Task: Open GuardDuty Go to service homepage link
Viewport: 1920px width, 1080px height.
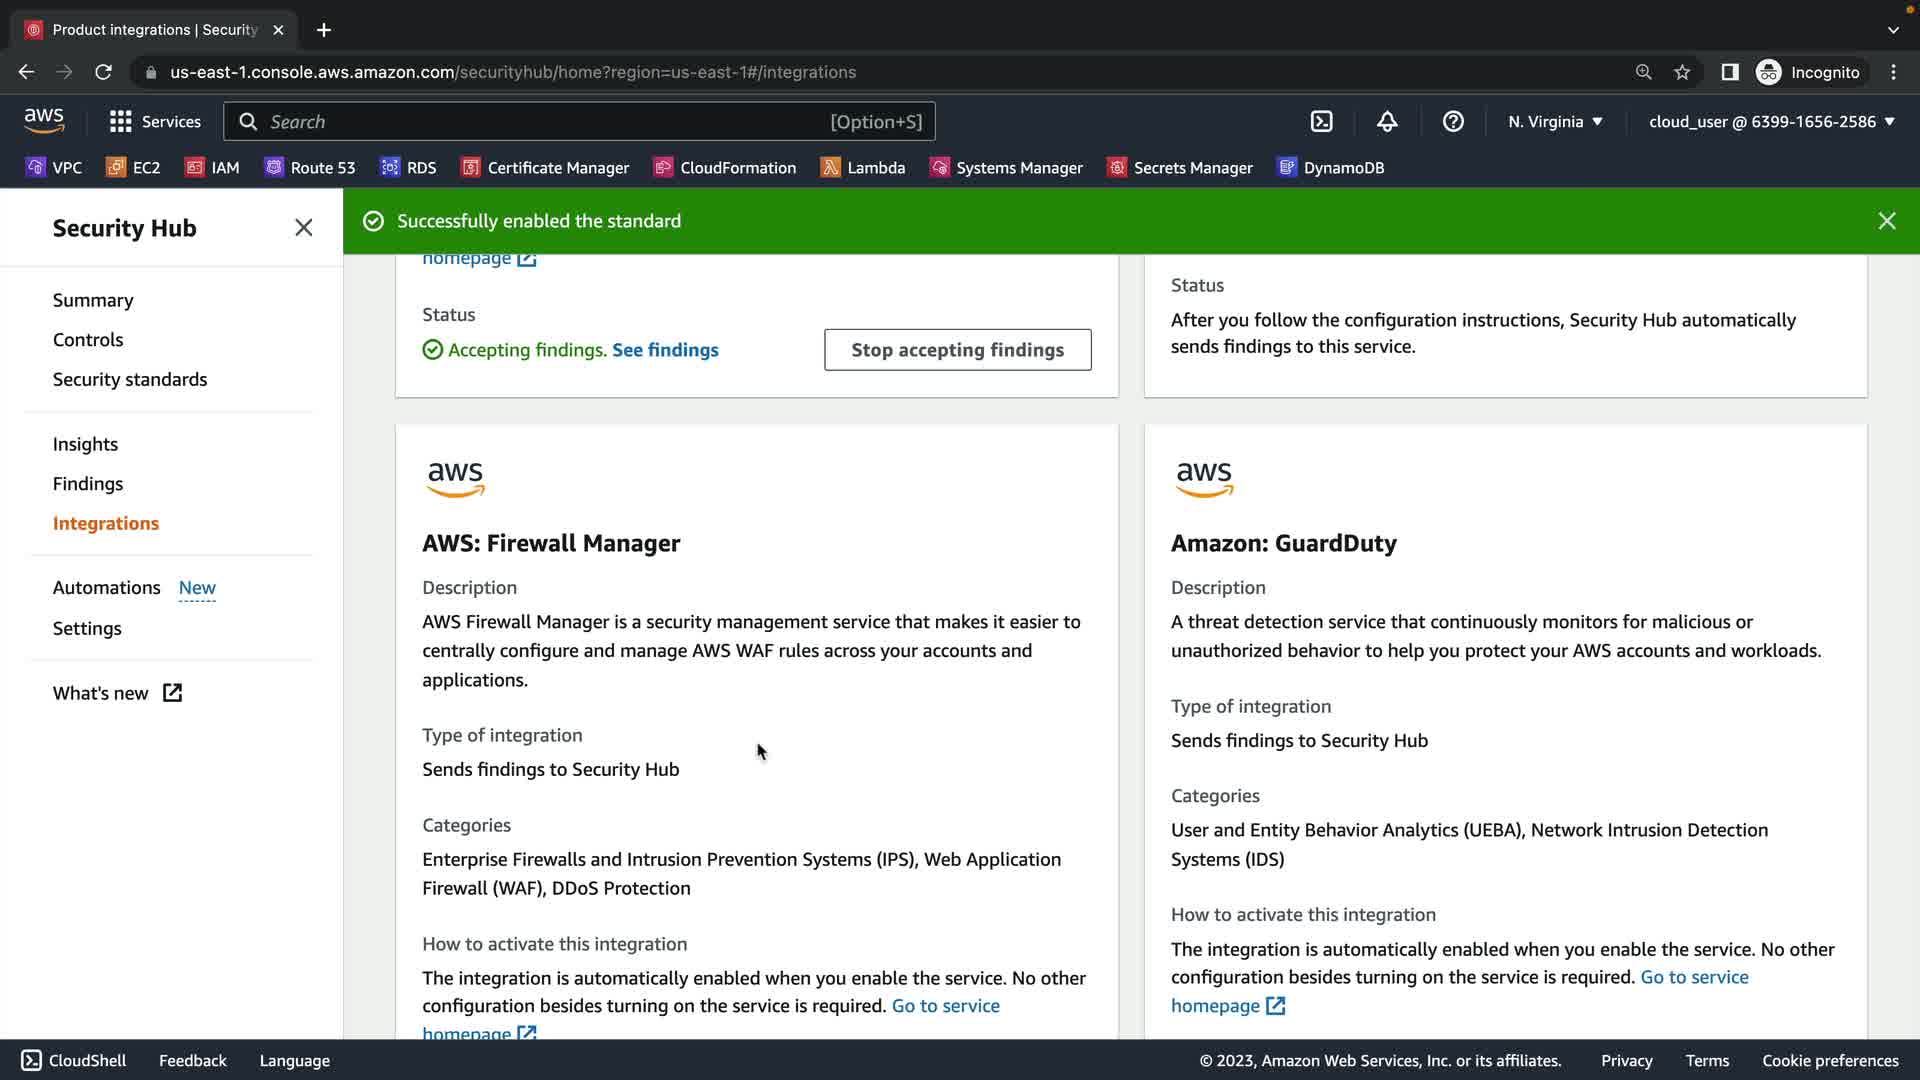Action: click(1694, 977)
